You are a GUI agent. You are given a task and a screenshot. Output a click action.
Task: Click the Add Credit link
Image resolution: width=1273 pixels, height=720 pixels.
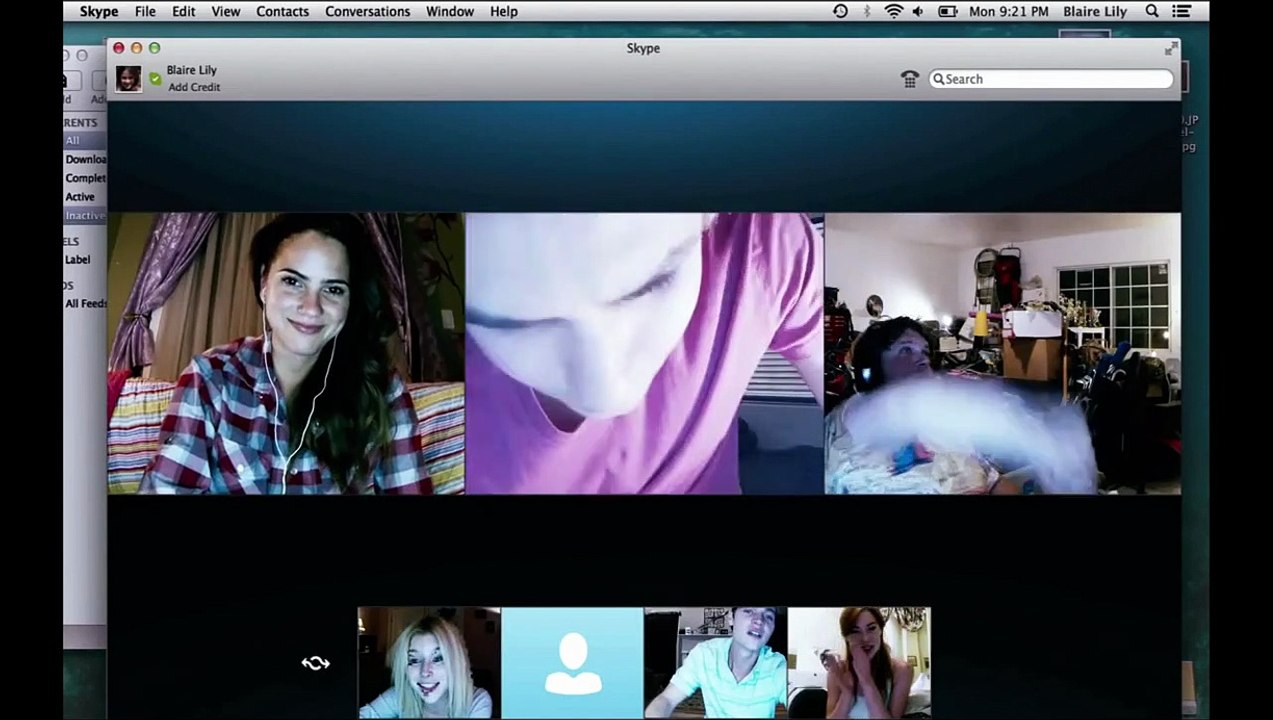(194, 87)
